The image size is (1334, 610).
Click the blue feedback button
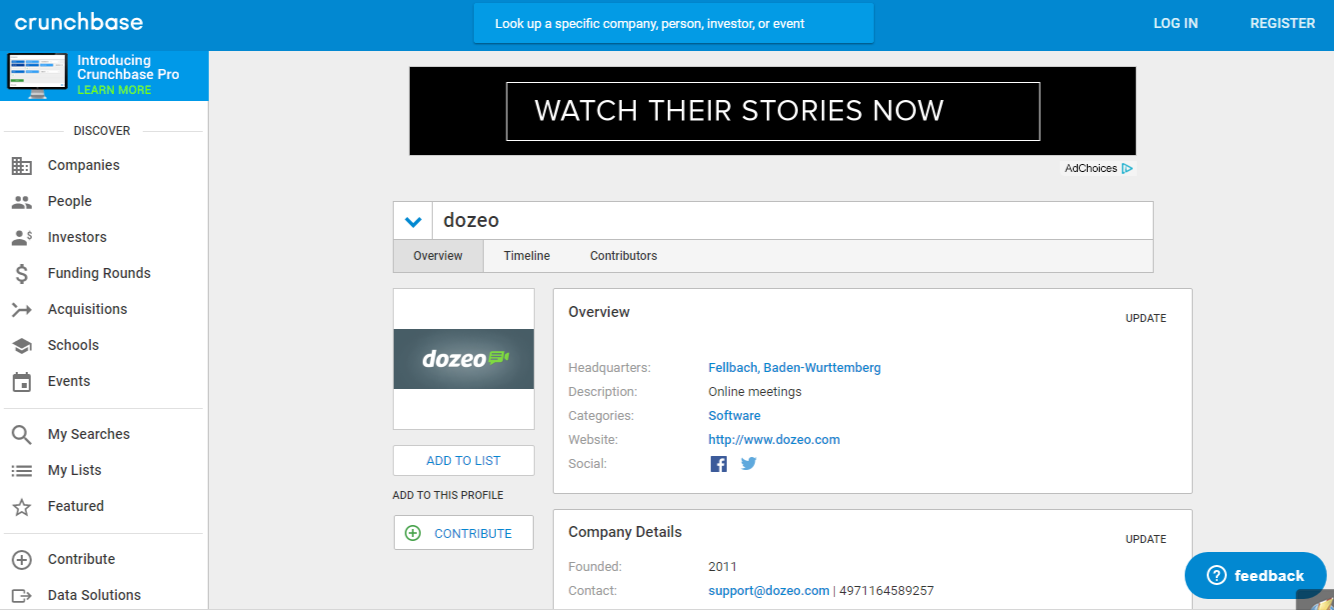[1255, 575]
